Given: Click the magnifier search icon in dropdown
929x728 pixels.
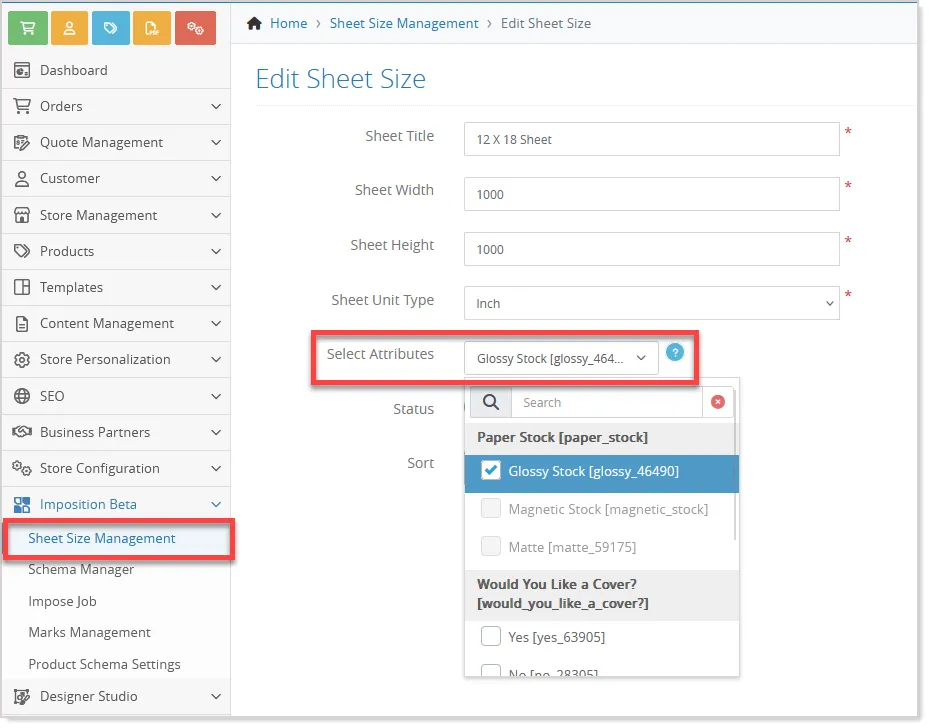Looking at the screenshot, I should (491, 402).
